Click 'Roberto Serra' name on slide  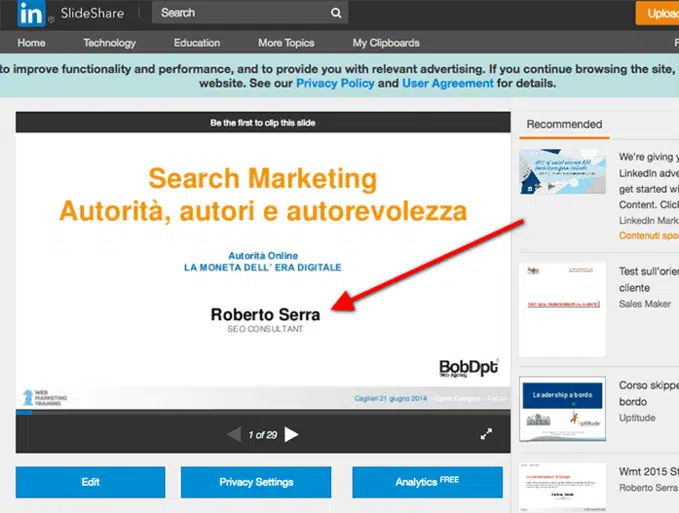click(x=265, y=314)
